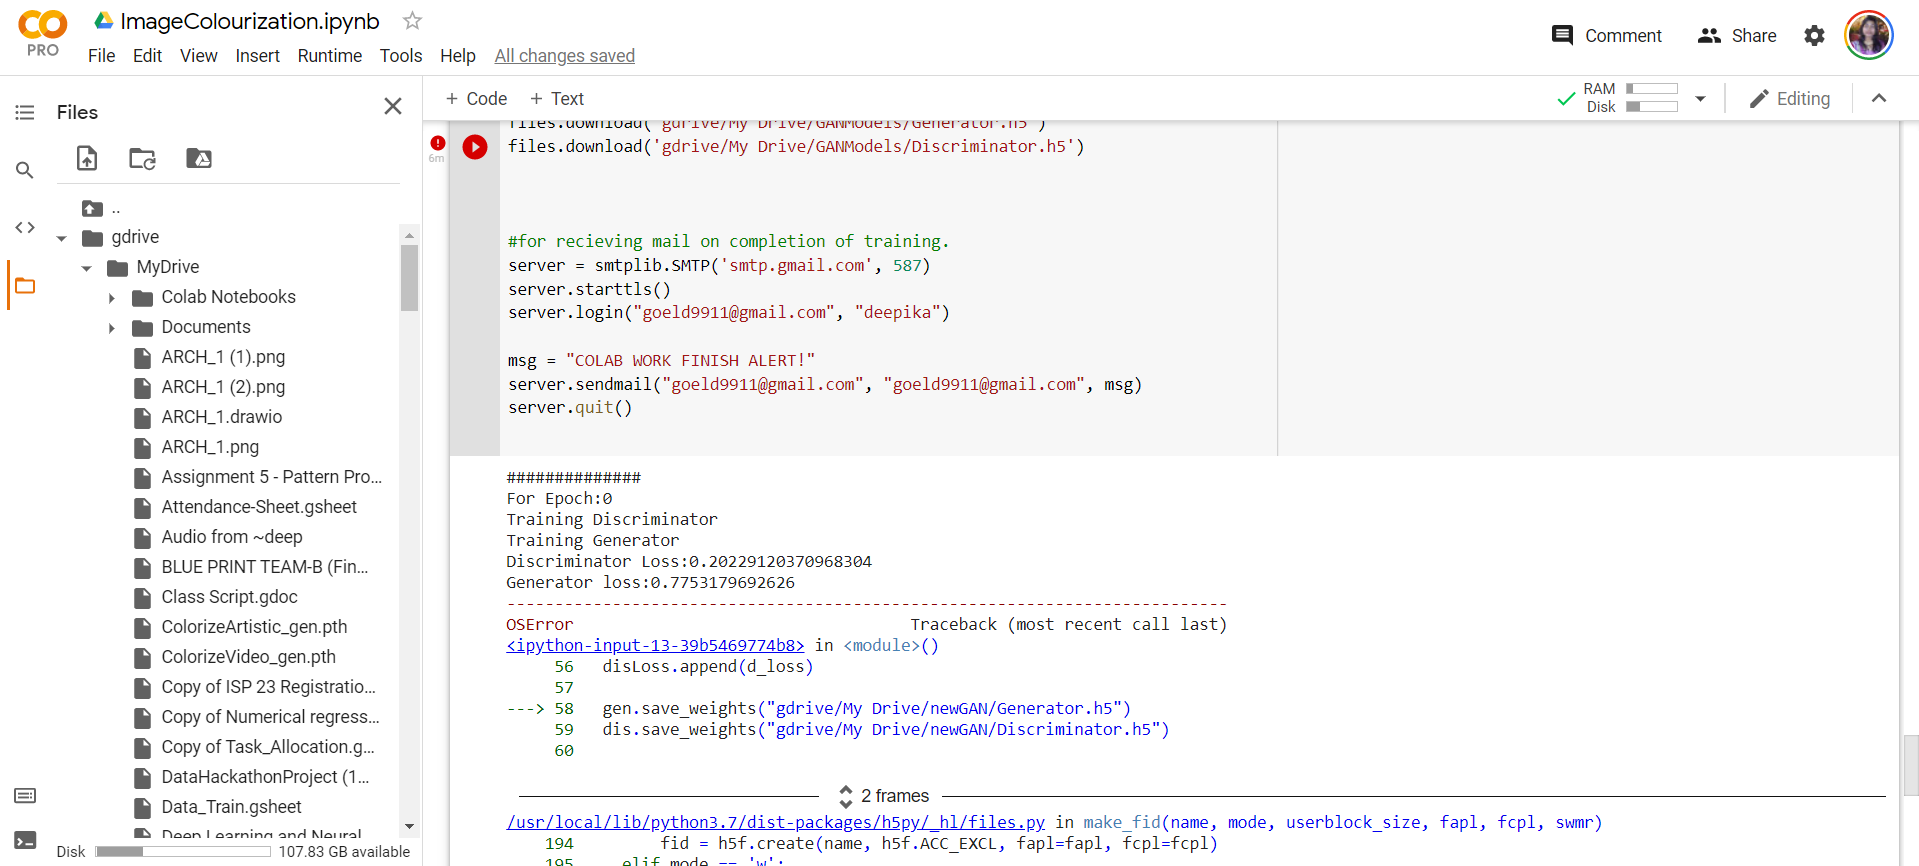Open the user account avatar

click(1869, 35)
